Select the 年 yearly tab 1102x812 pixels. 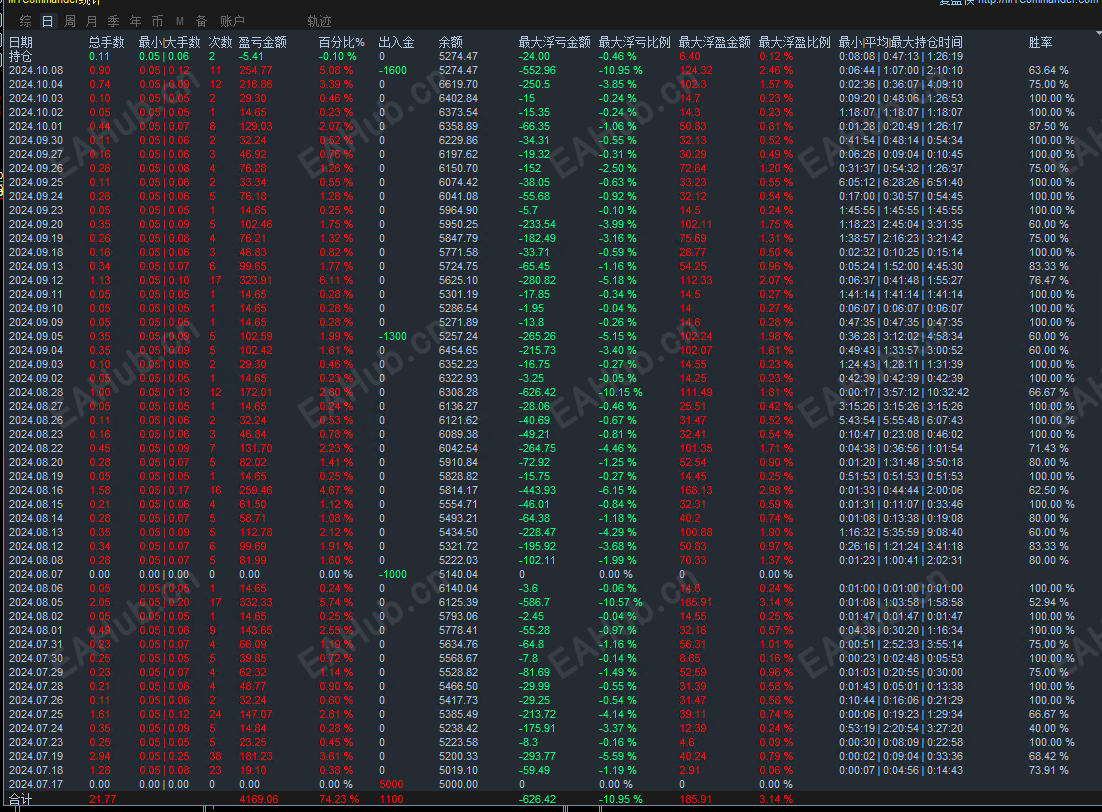(135, 21)
